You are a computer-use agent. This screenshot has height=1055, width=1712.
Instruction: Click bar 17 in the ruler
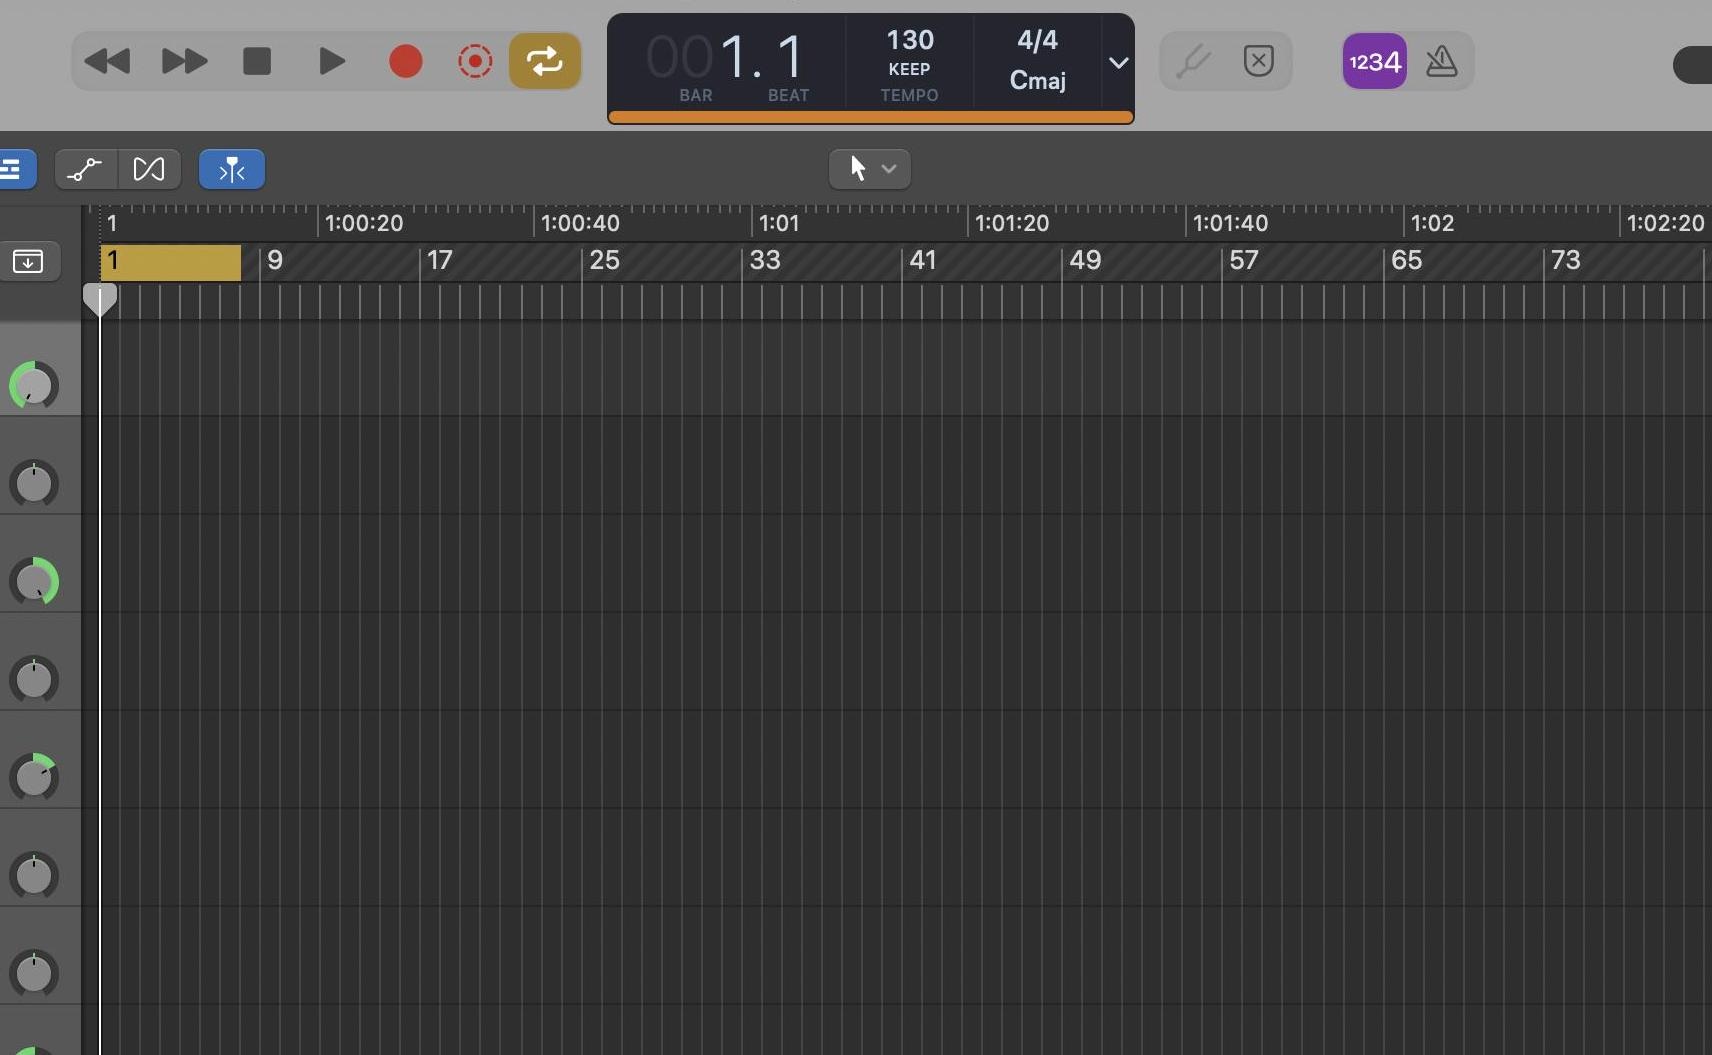[440, 261]
